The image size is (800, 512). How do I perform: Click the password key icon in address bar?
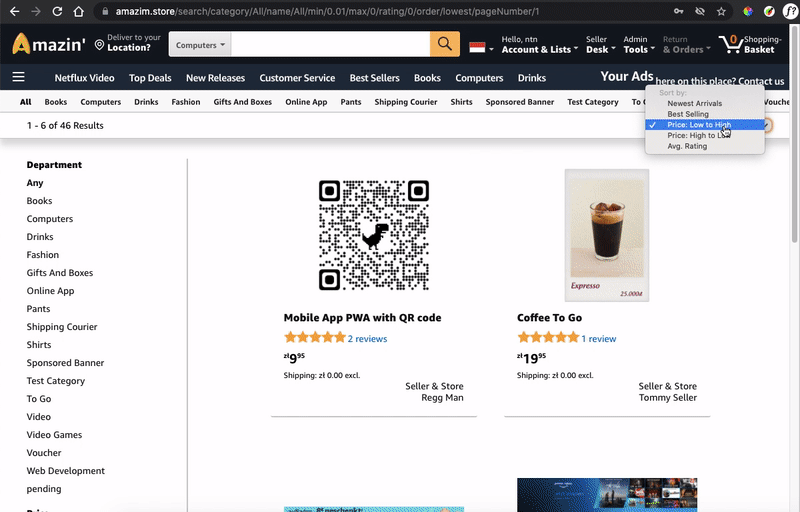click(679, 11)
